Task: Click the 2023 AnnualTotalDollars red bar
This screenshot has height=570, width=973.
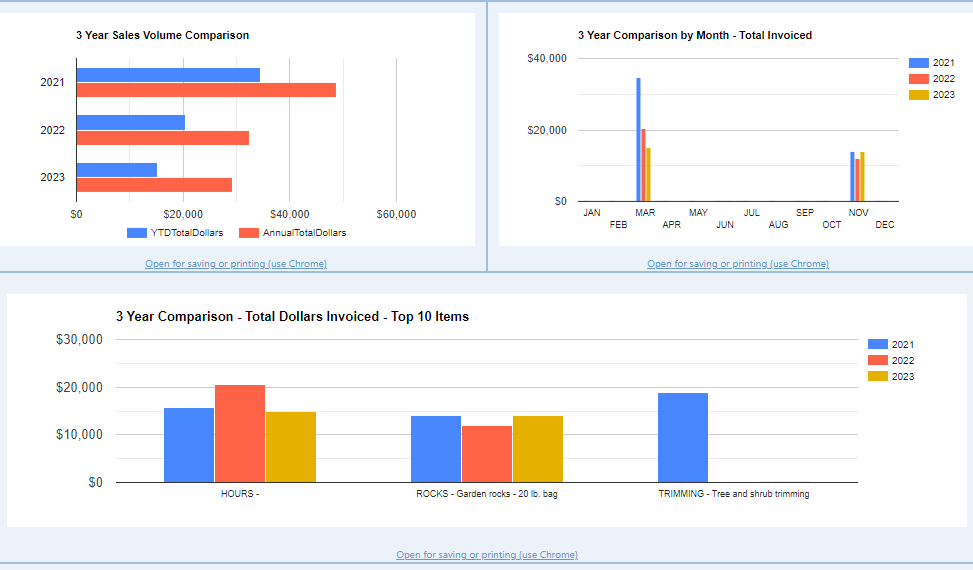Action: click(154, 185)
